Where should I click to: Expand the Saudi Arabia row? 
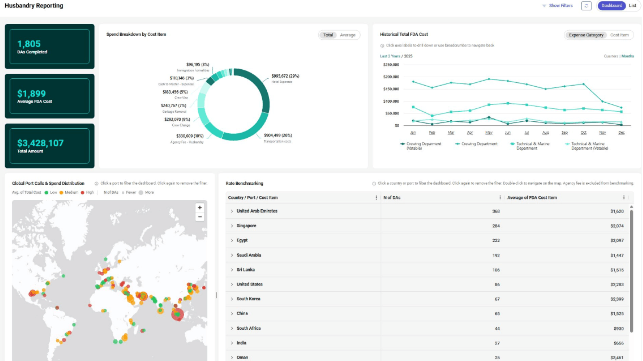[x=232, y=255]
